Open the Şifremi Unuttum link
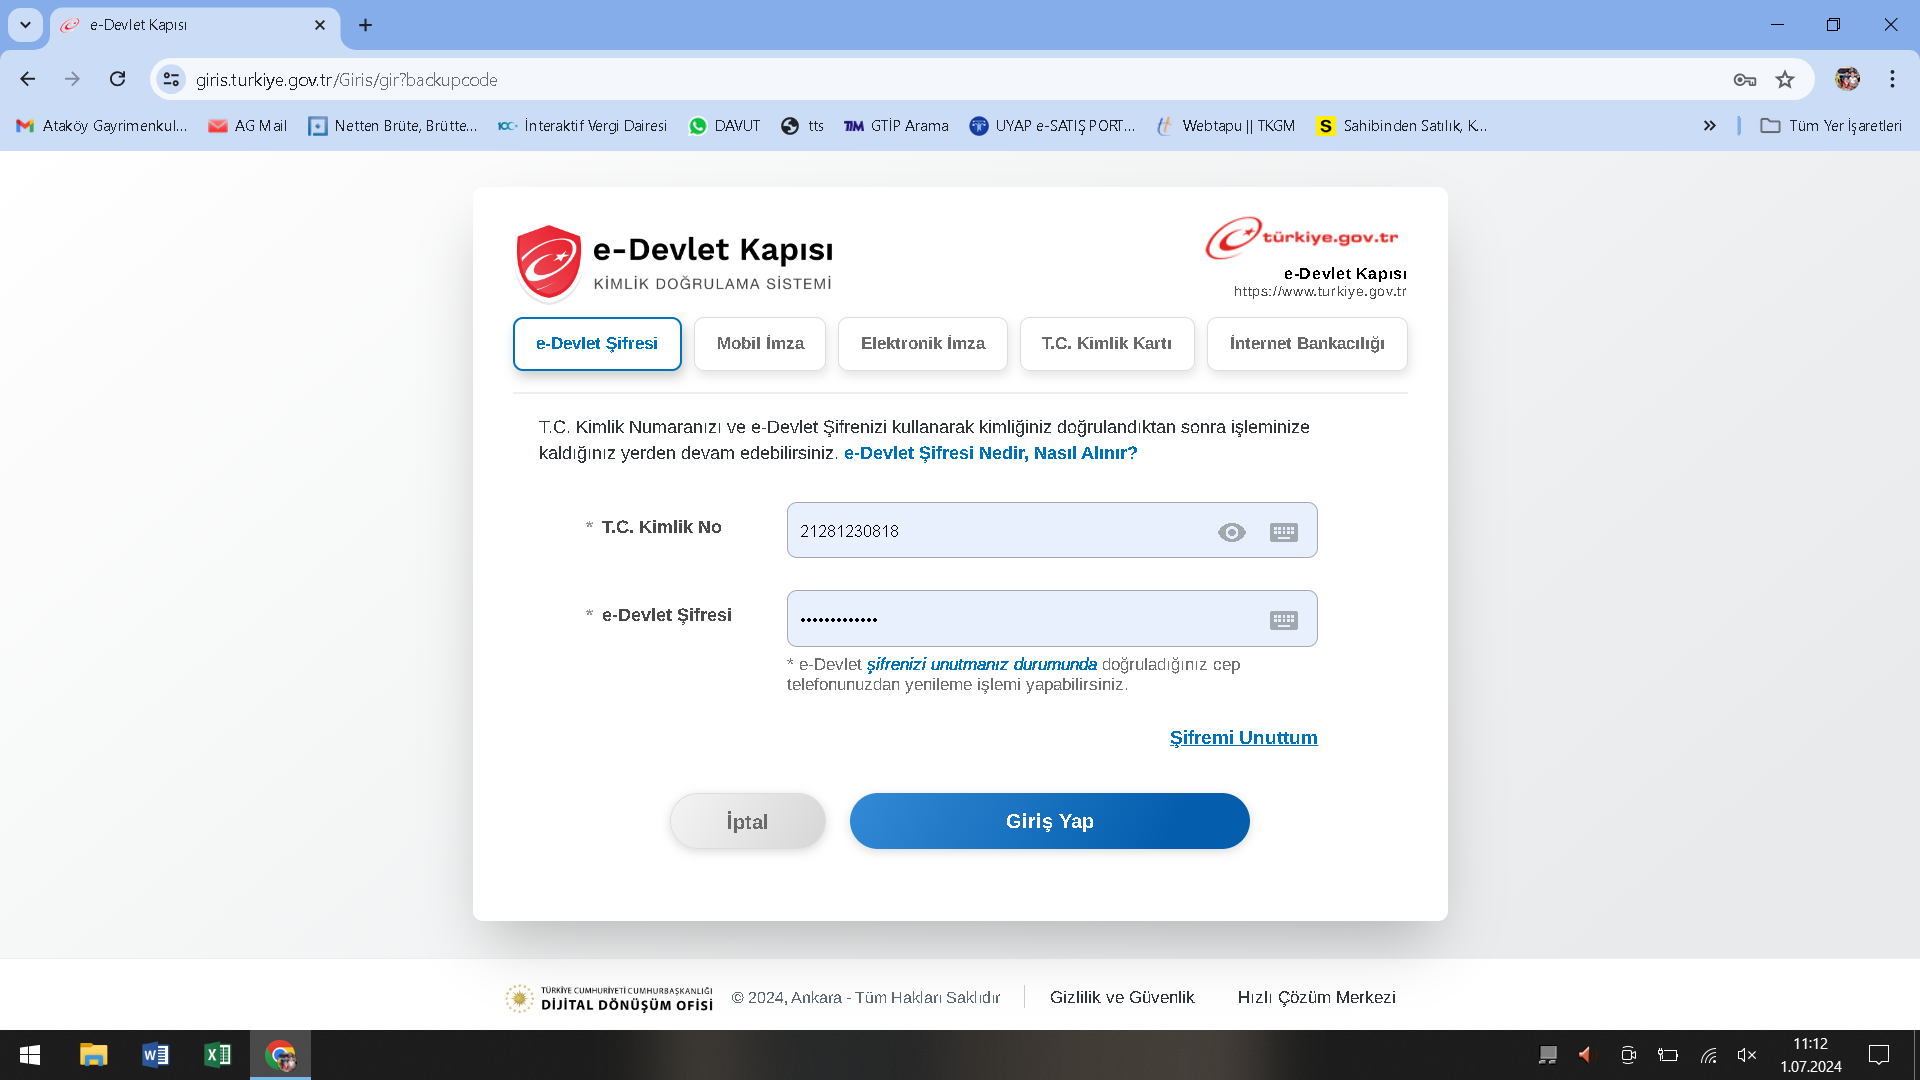Viewport: 1920px width, 1080px height. pos(1244,738)
